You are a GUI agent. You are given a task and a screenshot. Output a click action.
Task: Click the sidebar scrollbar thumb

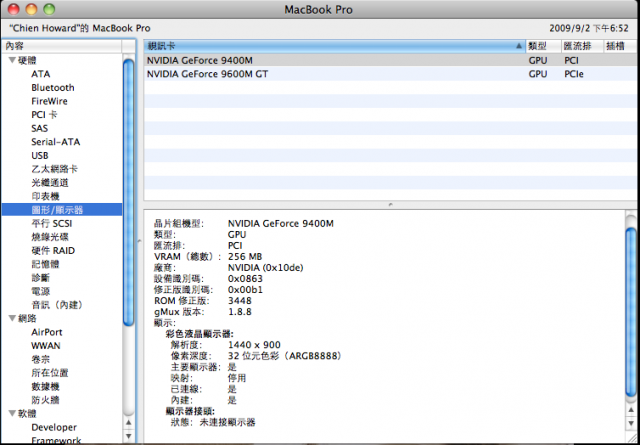(129, 192)
